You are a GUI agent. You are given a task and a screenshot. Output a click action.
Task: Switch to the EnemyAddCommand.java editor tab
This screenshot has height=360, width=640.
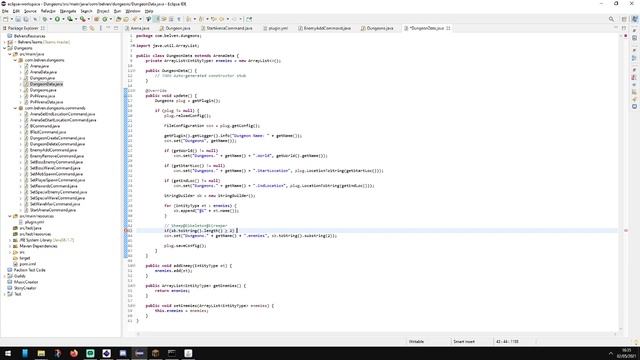(x=325, y=28)
